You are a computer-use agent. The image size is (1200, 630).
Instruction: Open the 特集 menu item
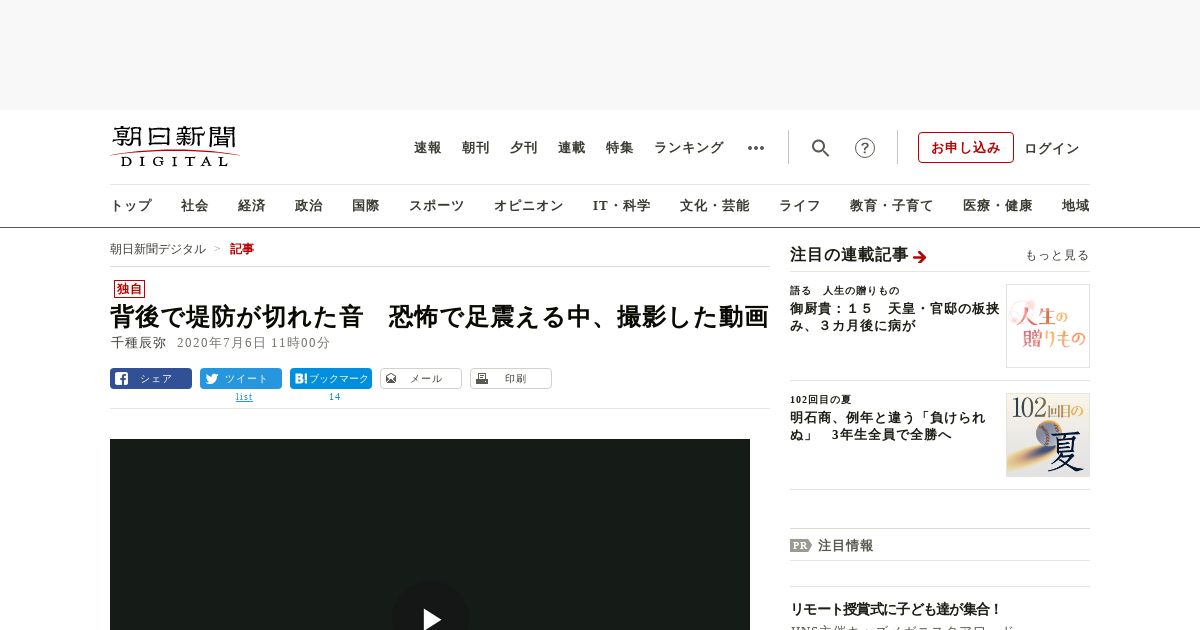(x=620, y=148)
